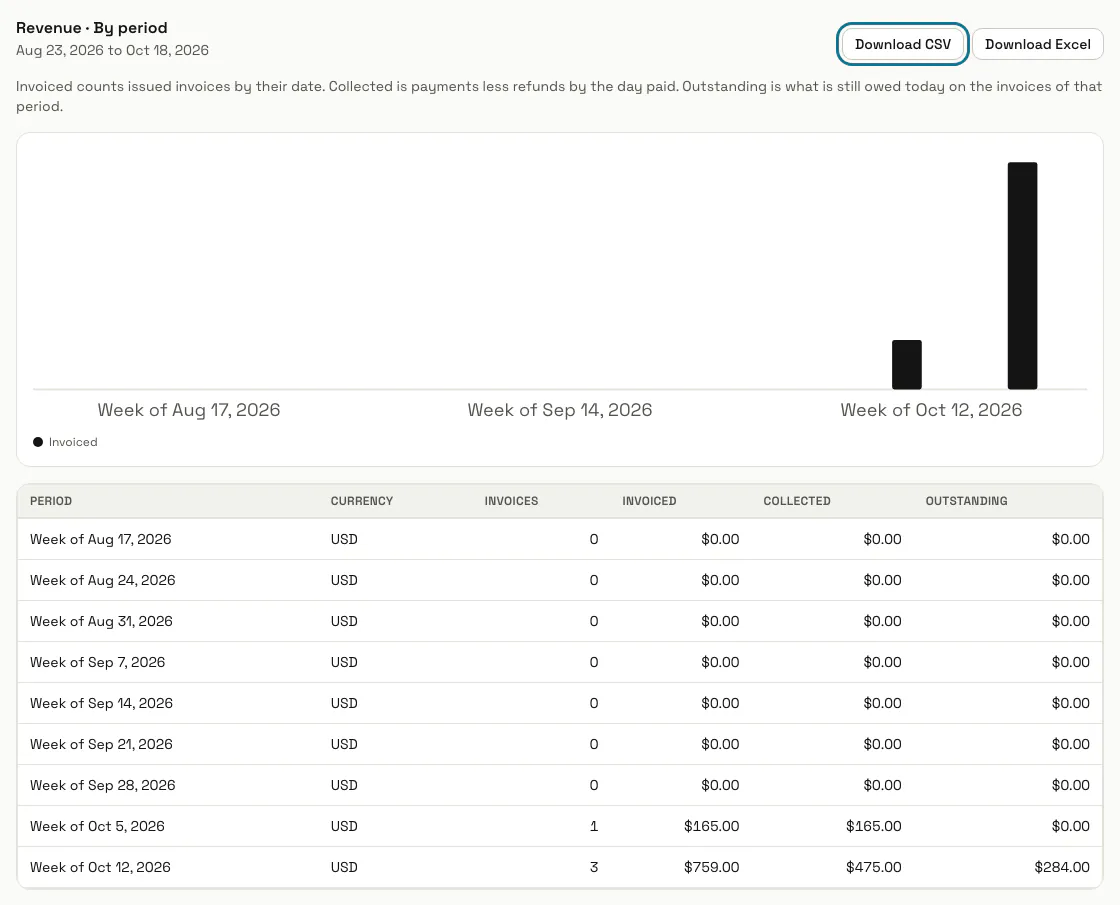Click the INVOICED column header

click(x=649, y=501)
